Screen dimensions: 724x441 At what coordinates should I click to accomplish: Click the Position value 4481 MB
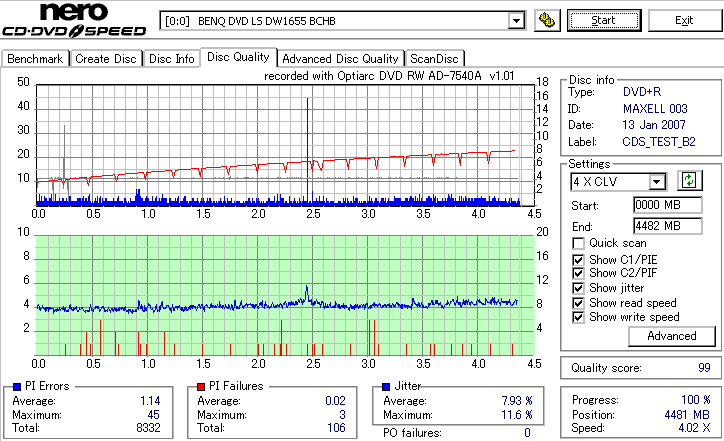click(x=687, y=415)
